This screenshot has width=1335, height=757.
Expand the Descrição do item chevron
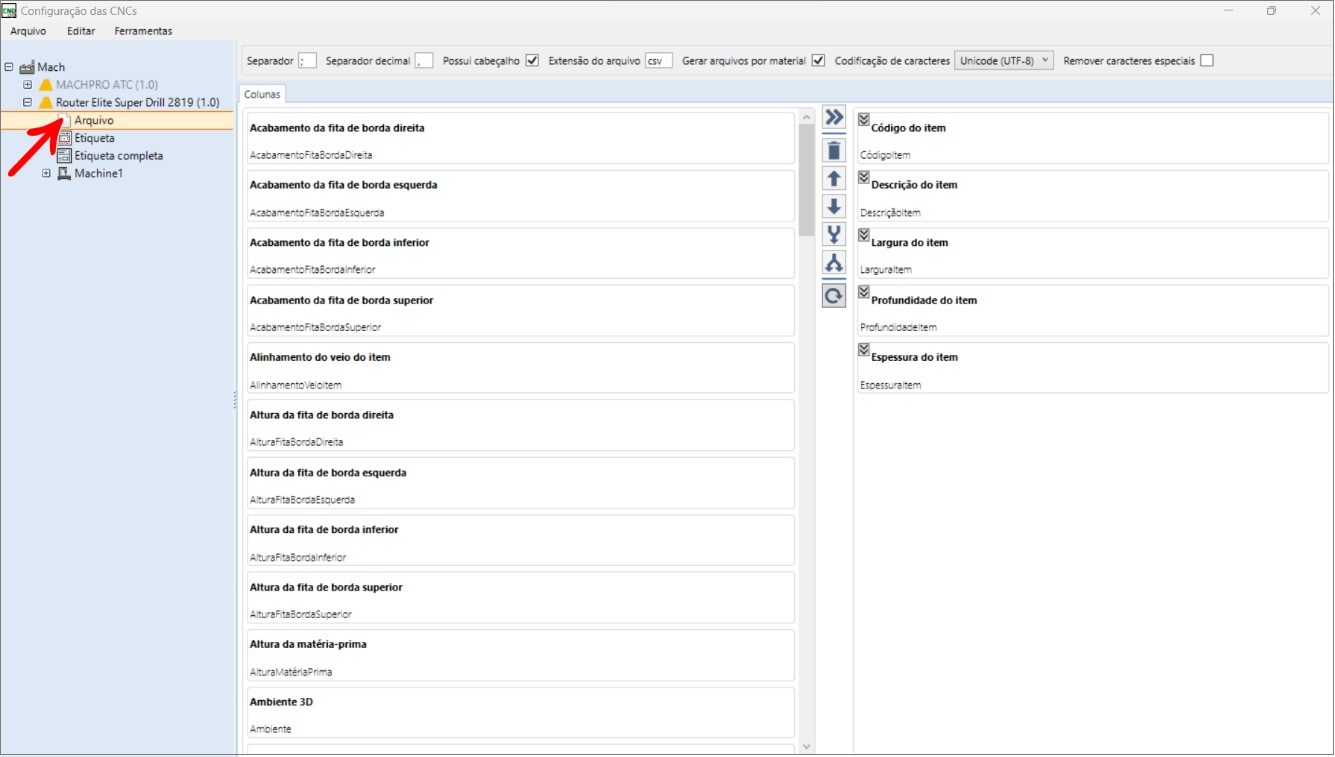pos(865,177)
